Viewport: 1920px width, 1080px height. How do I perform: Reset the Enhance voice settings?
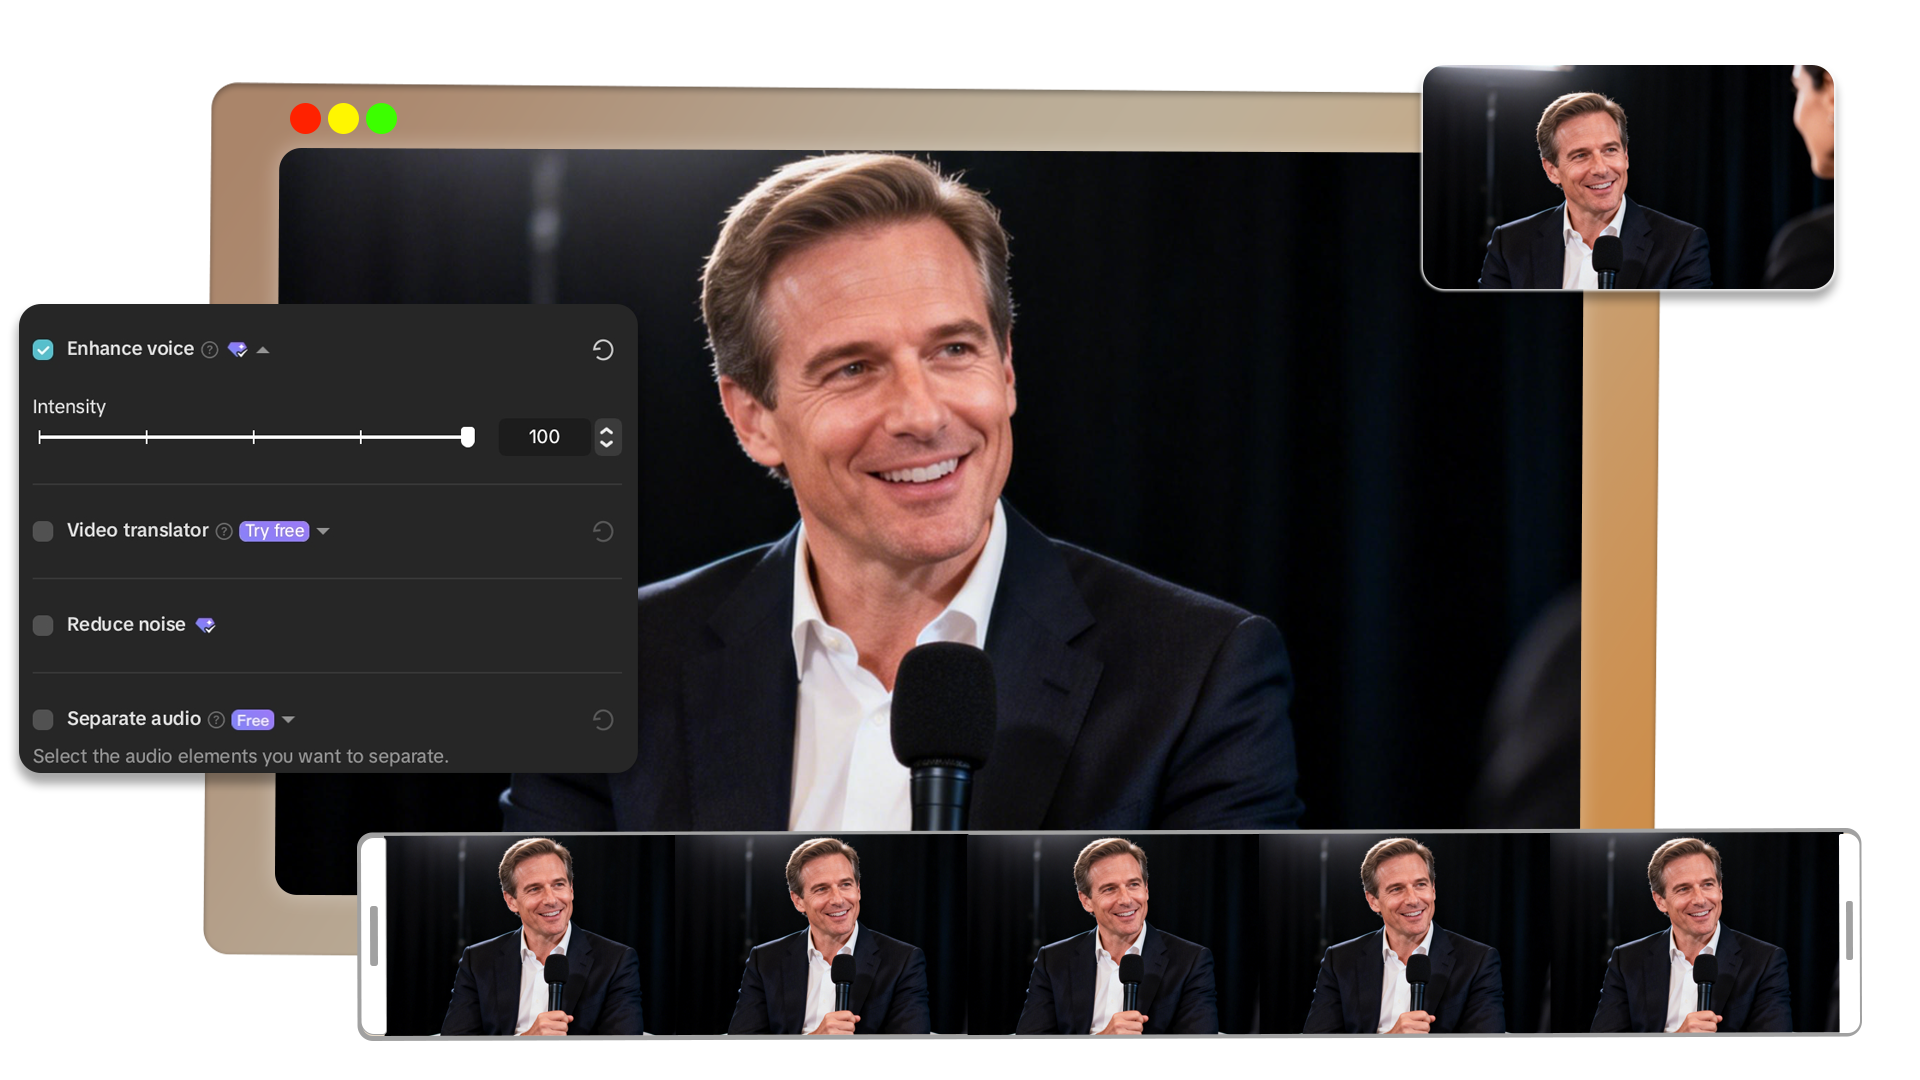602,349
